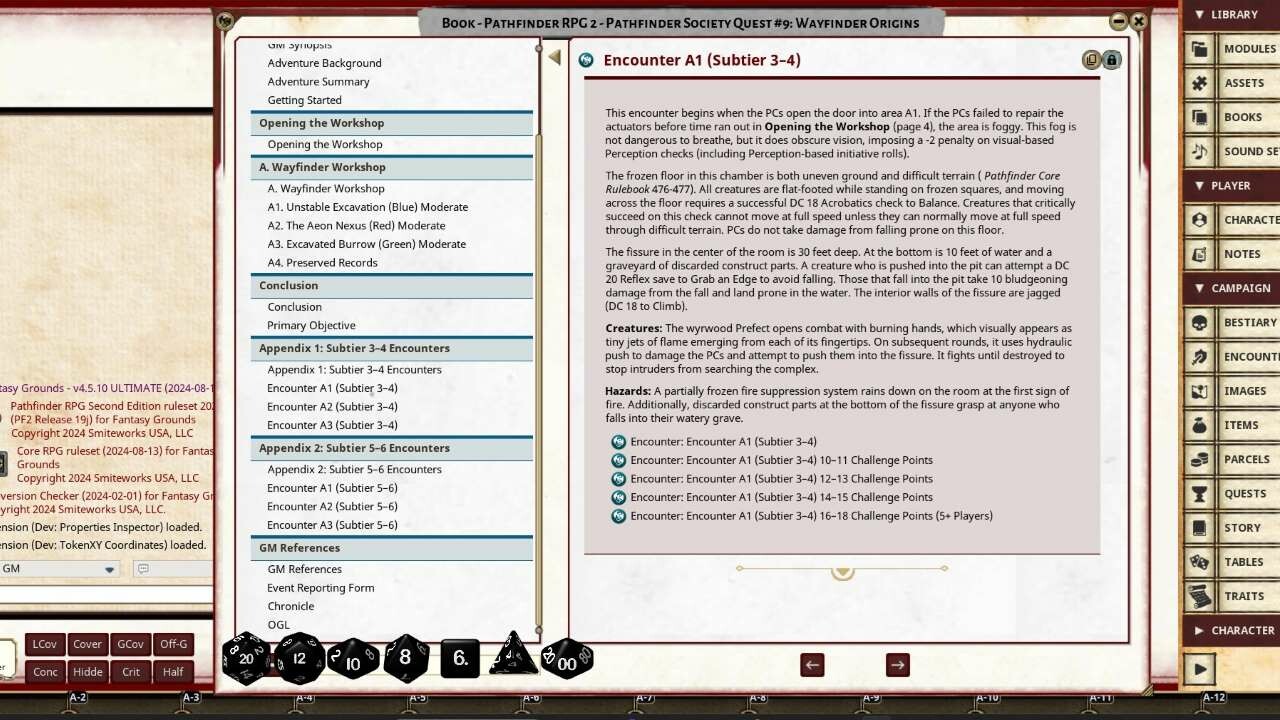Viewport: 1280px width, 720px height.
Task: Click the page position slider handle
Action: [842, 569]
